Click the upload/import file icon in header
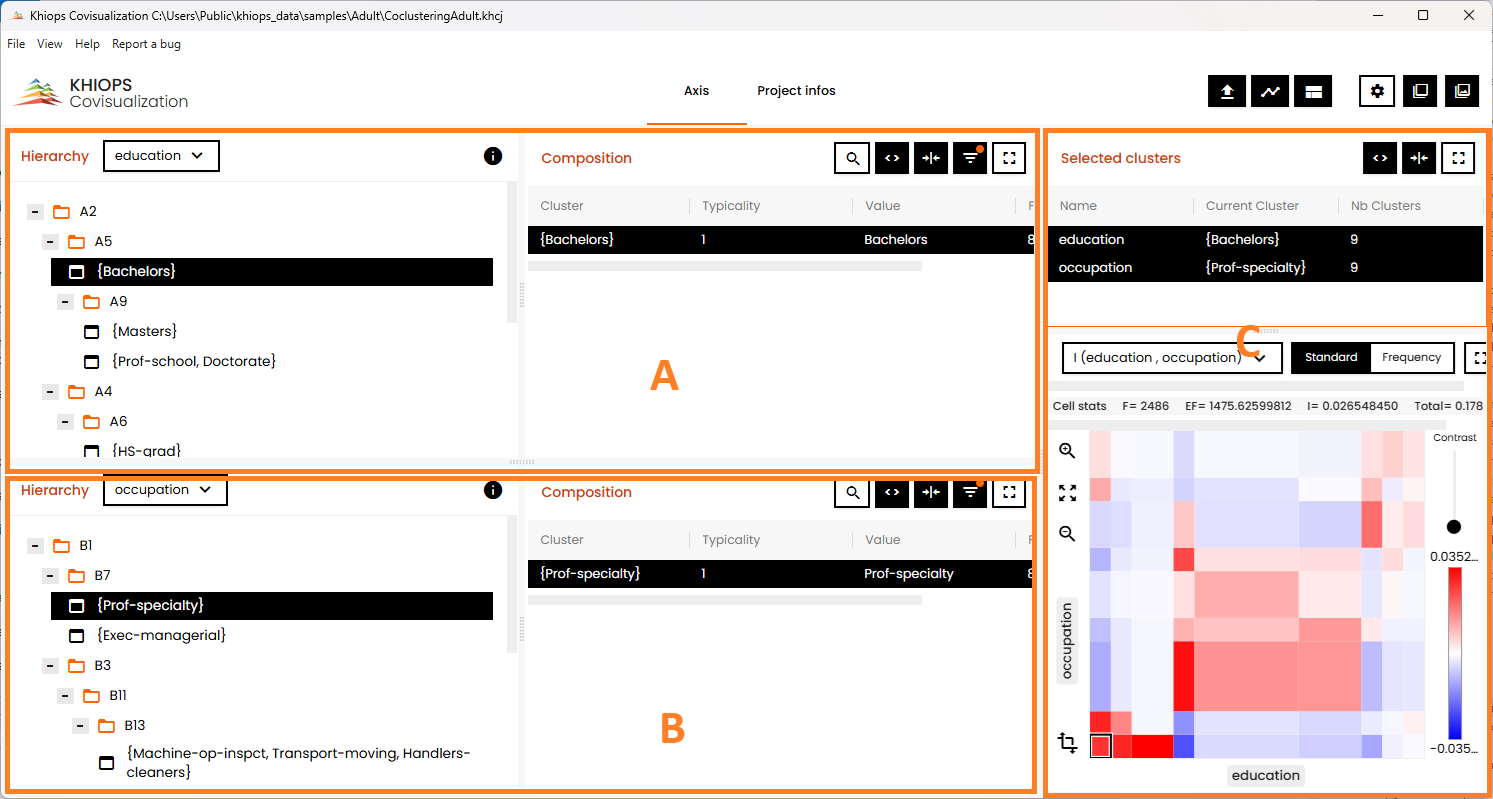 coord(1227,91)
